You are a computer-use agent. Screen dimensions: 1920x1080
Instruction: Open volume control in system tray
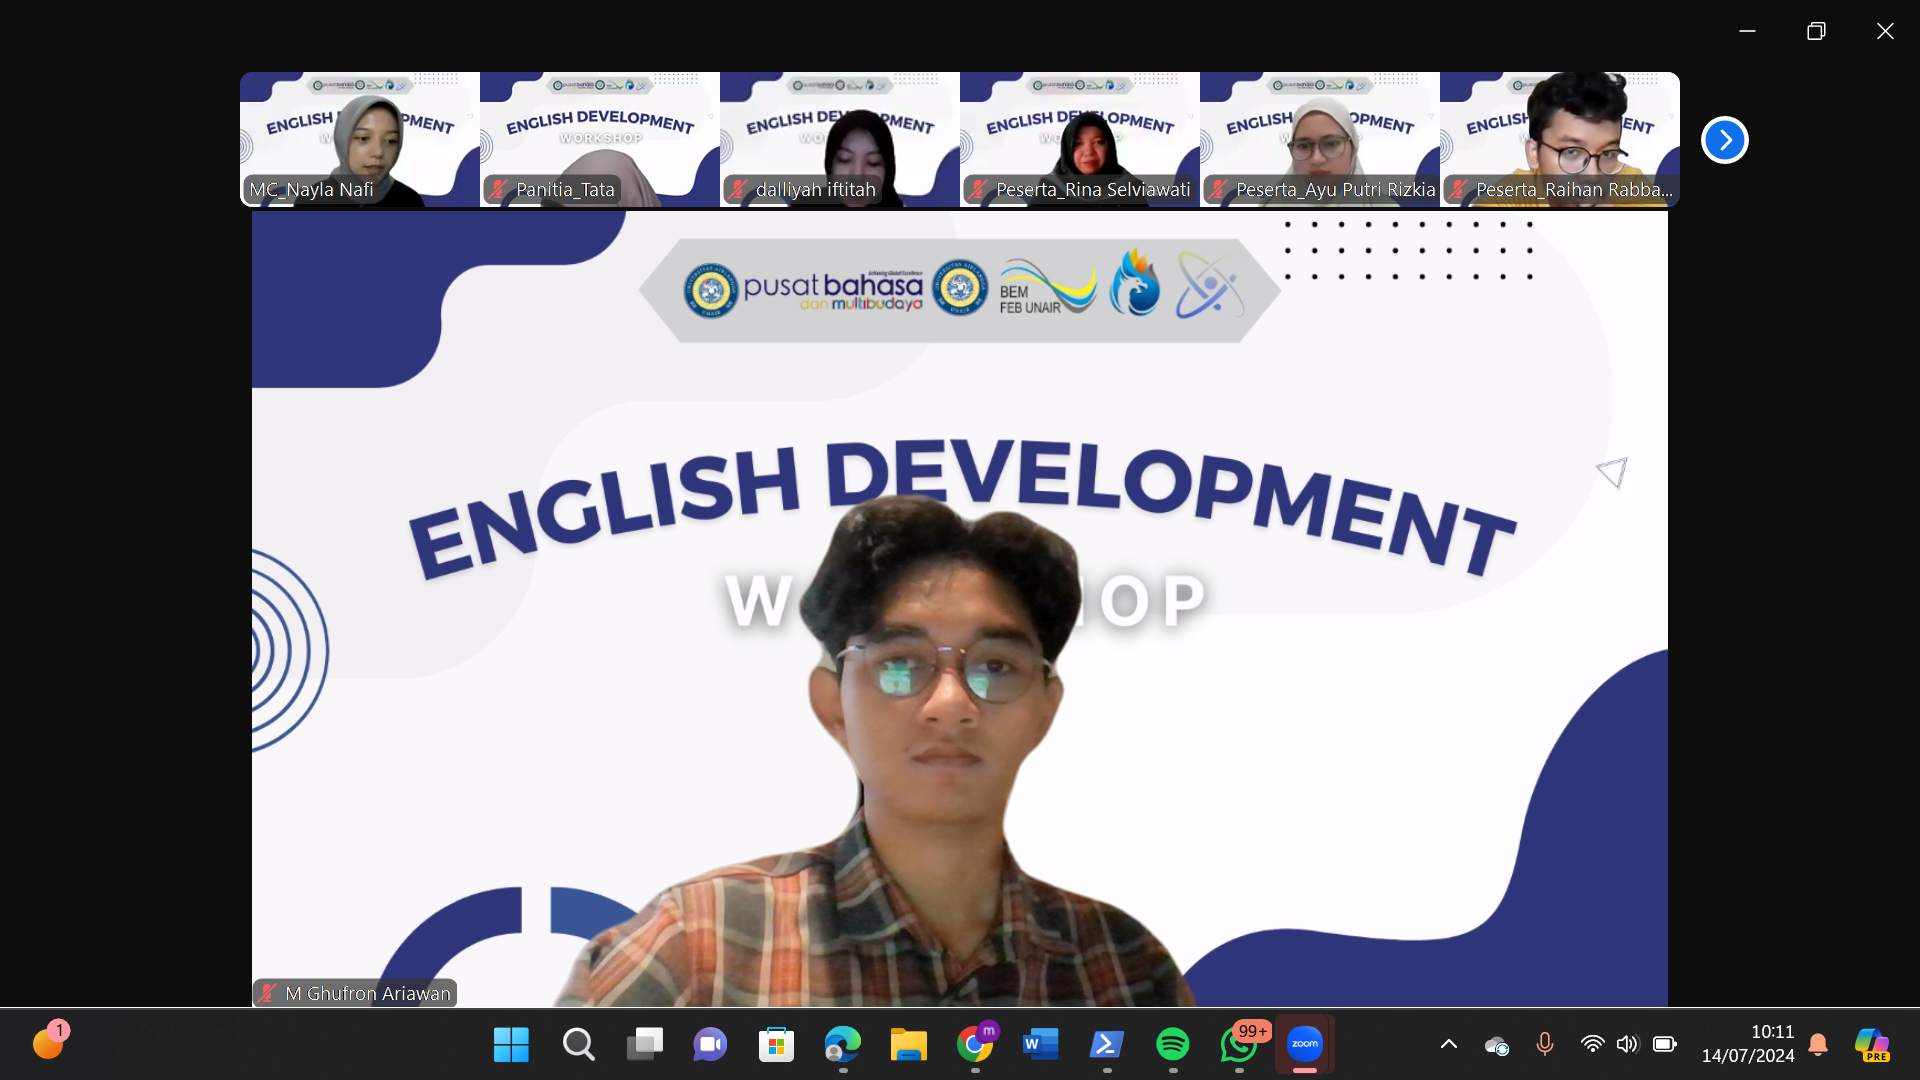coord(1628,1045)
